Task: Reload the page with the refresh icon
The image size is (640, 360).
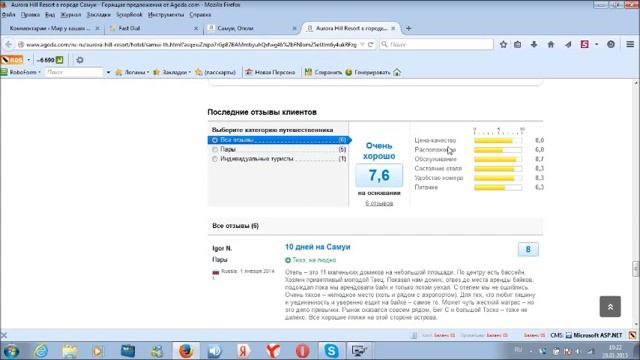Action: [x=371, y=44]
